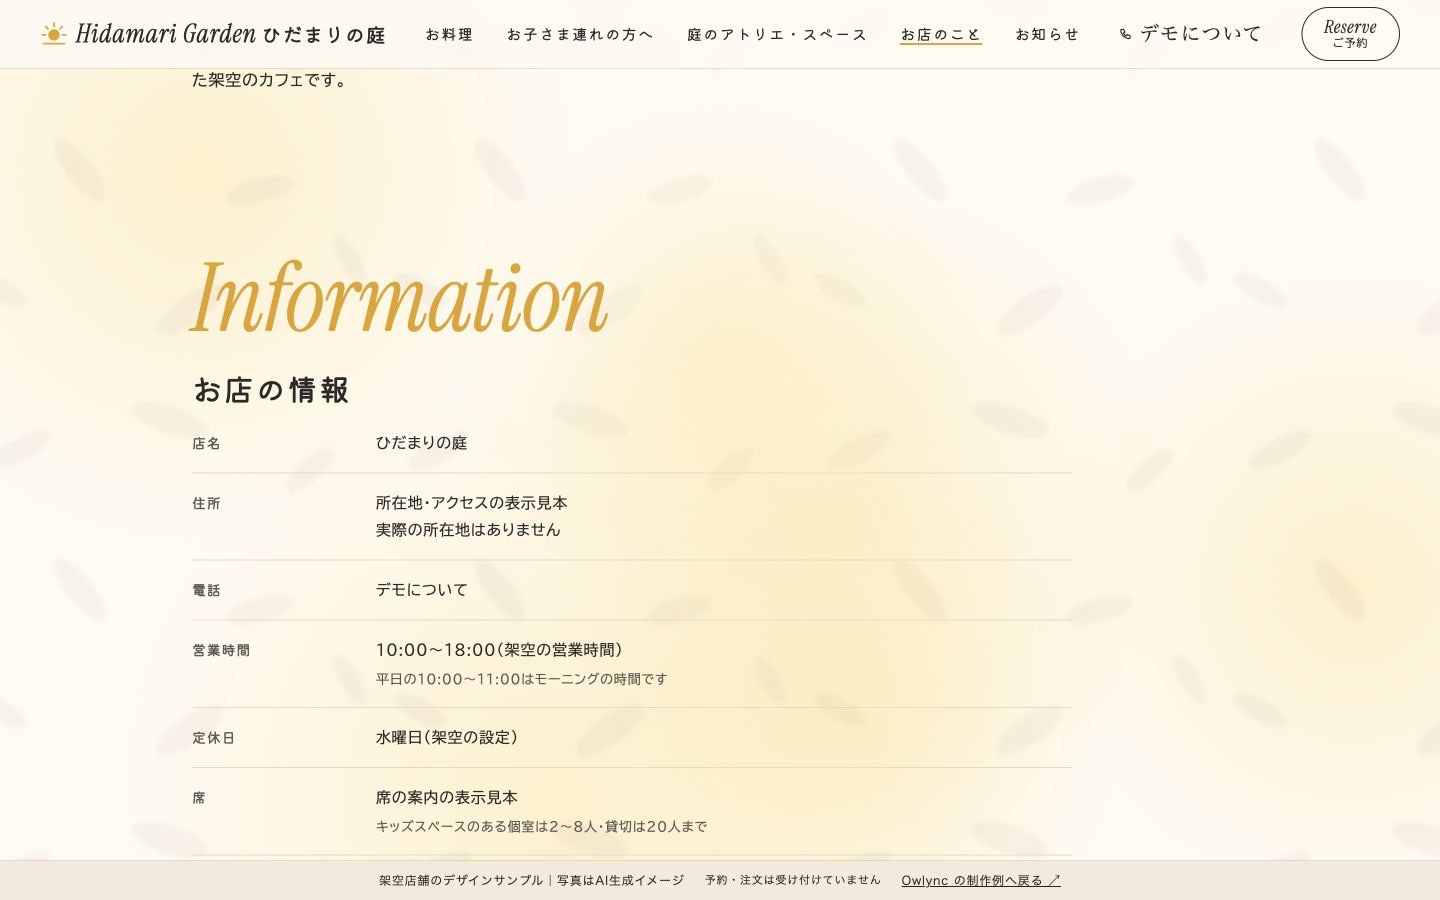Click 予約・注文は受け付けていません footer text
Image resolution: width=1440 pixels, height=900 pixels.
(793, 880)
